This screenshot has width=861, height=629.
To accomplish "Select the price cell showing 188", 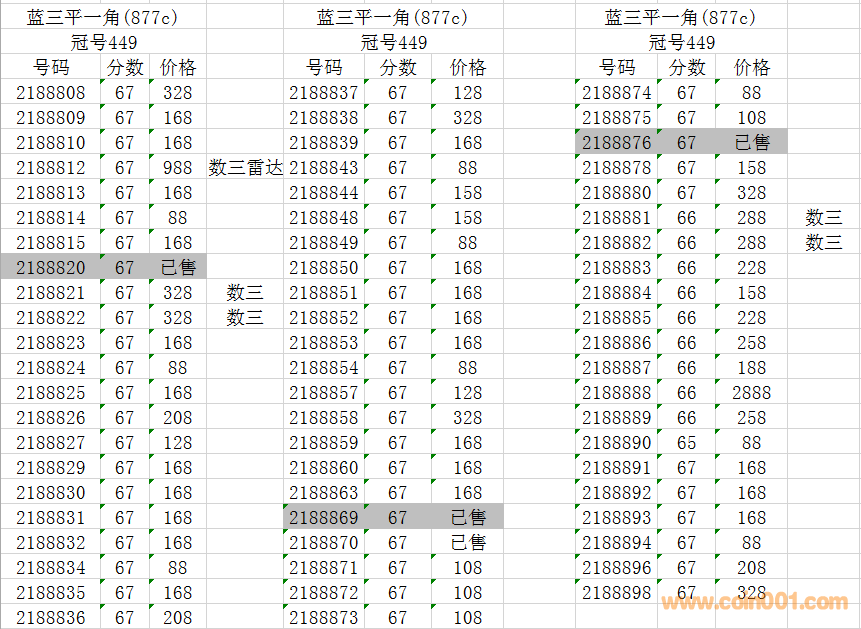I will pyautogui.click(x=751, y=368).
